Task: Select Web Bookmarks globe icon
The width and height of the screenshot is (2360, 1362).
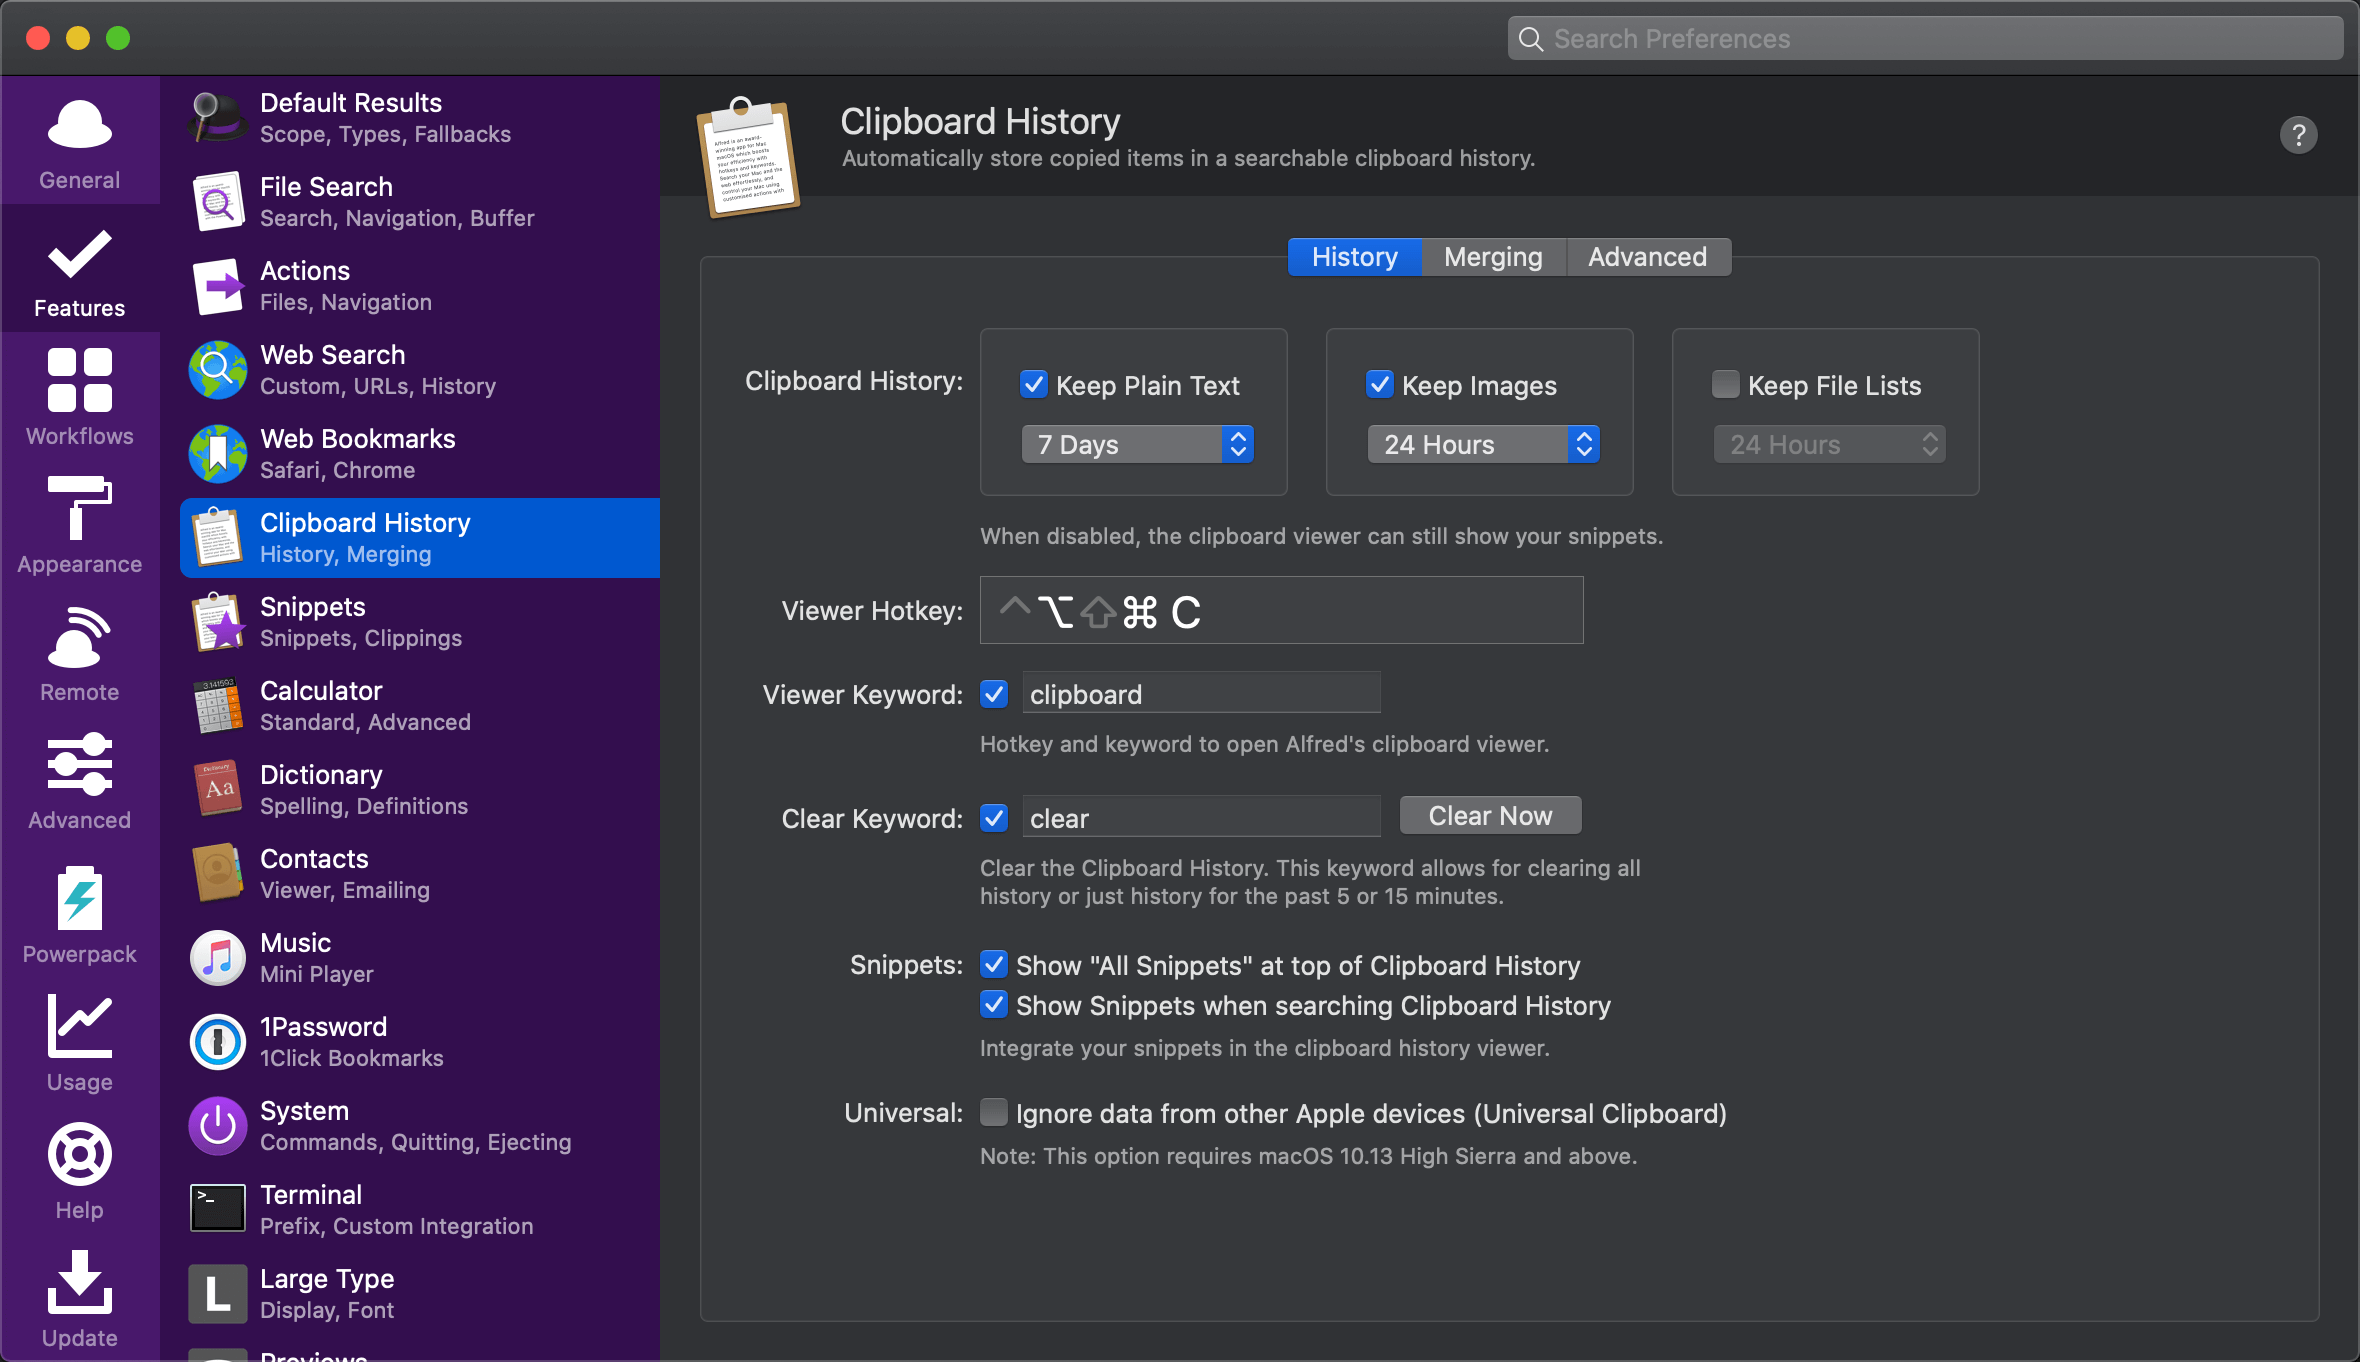Action: click(217, 454)
